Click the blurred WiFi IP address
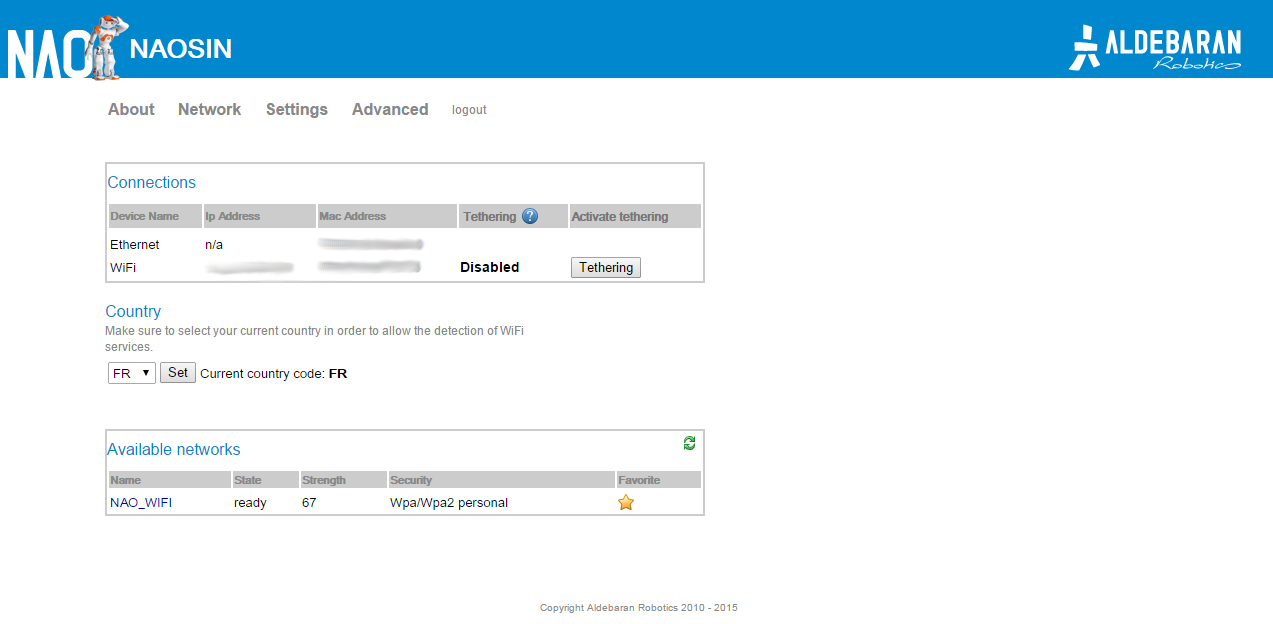Viewport: 1273px width, 624px height. (x=250, y=268)
